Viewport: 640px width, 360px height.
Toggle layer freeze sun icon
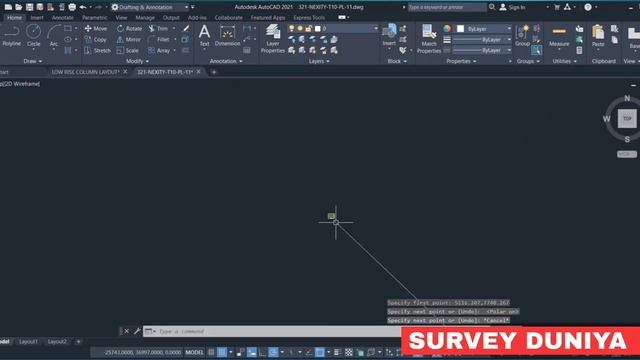coord(300,29)
